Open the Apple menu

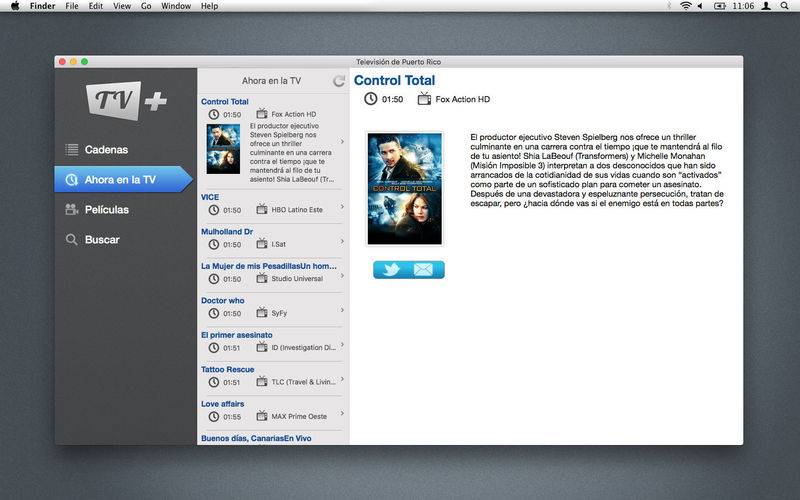(x=15, y=6)
